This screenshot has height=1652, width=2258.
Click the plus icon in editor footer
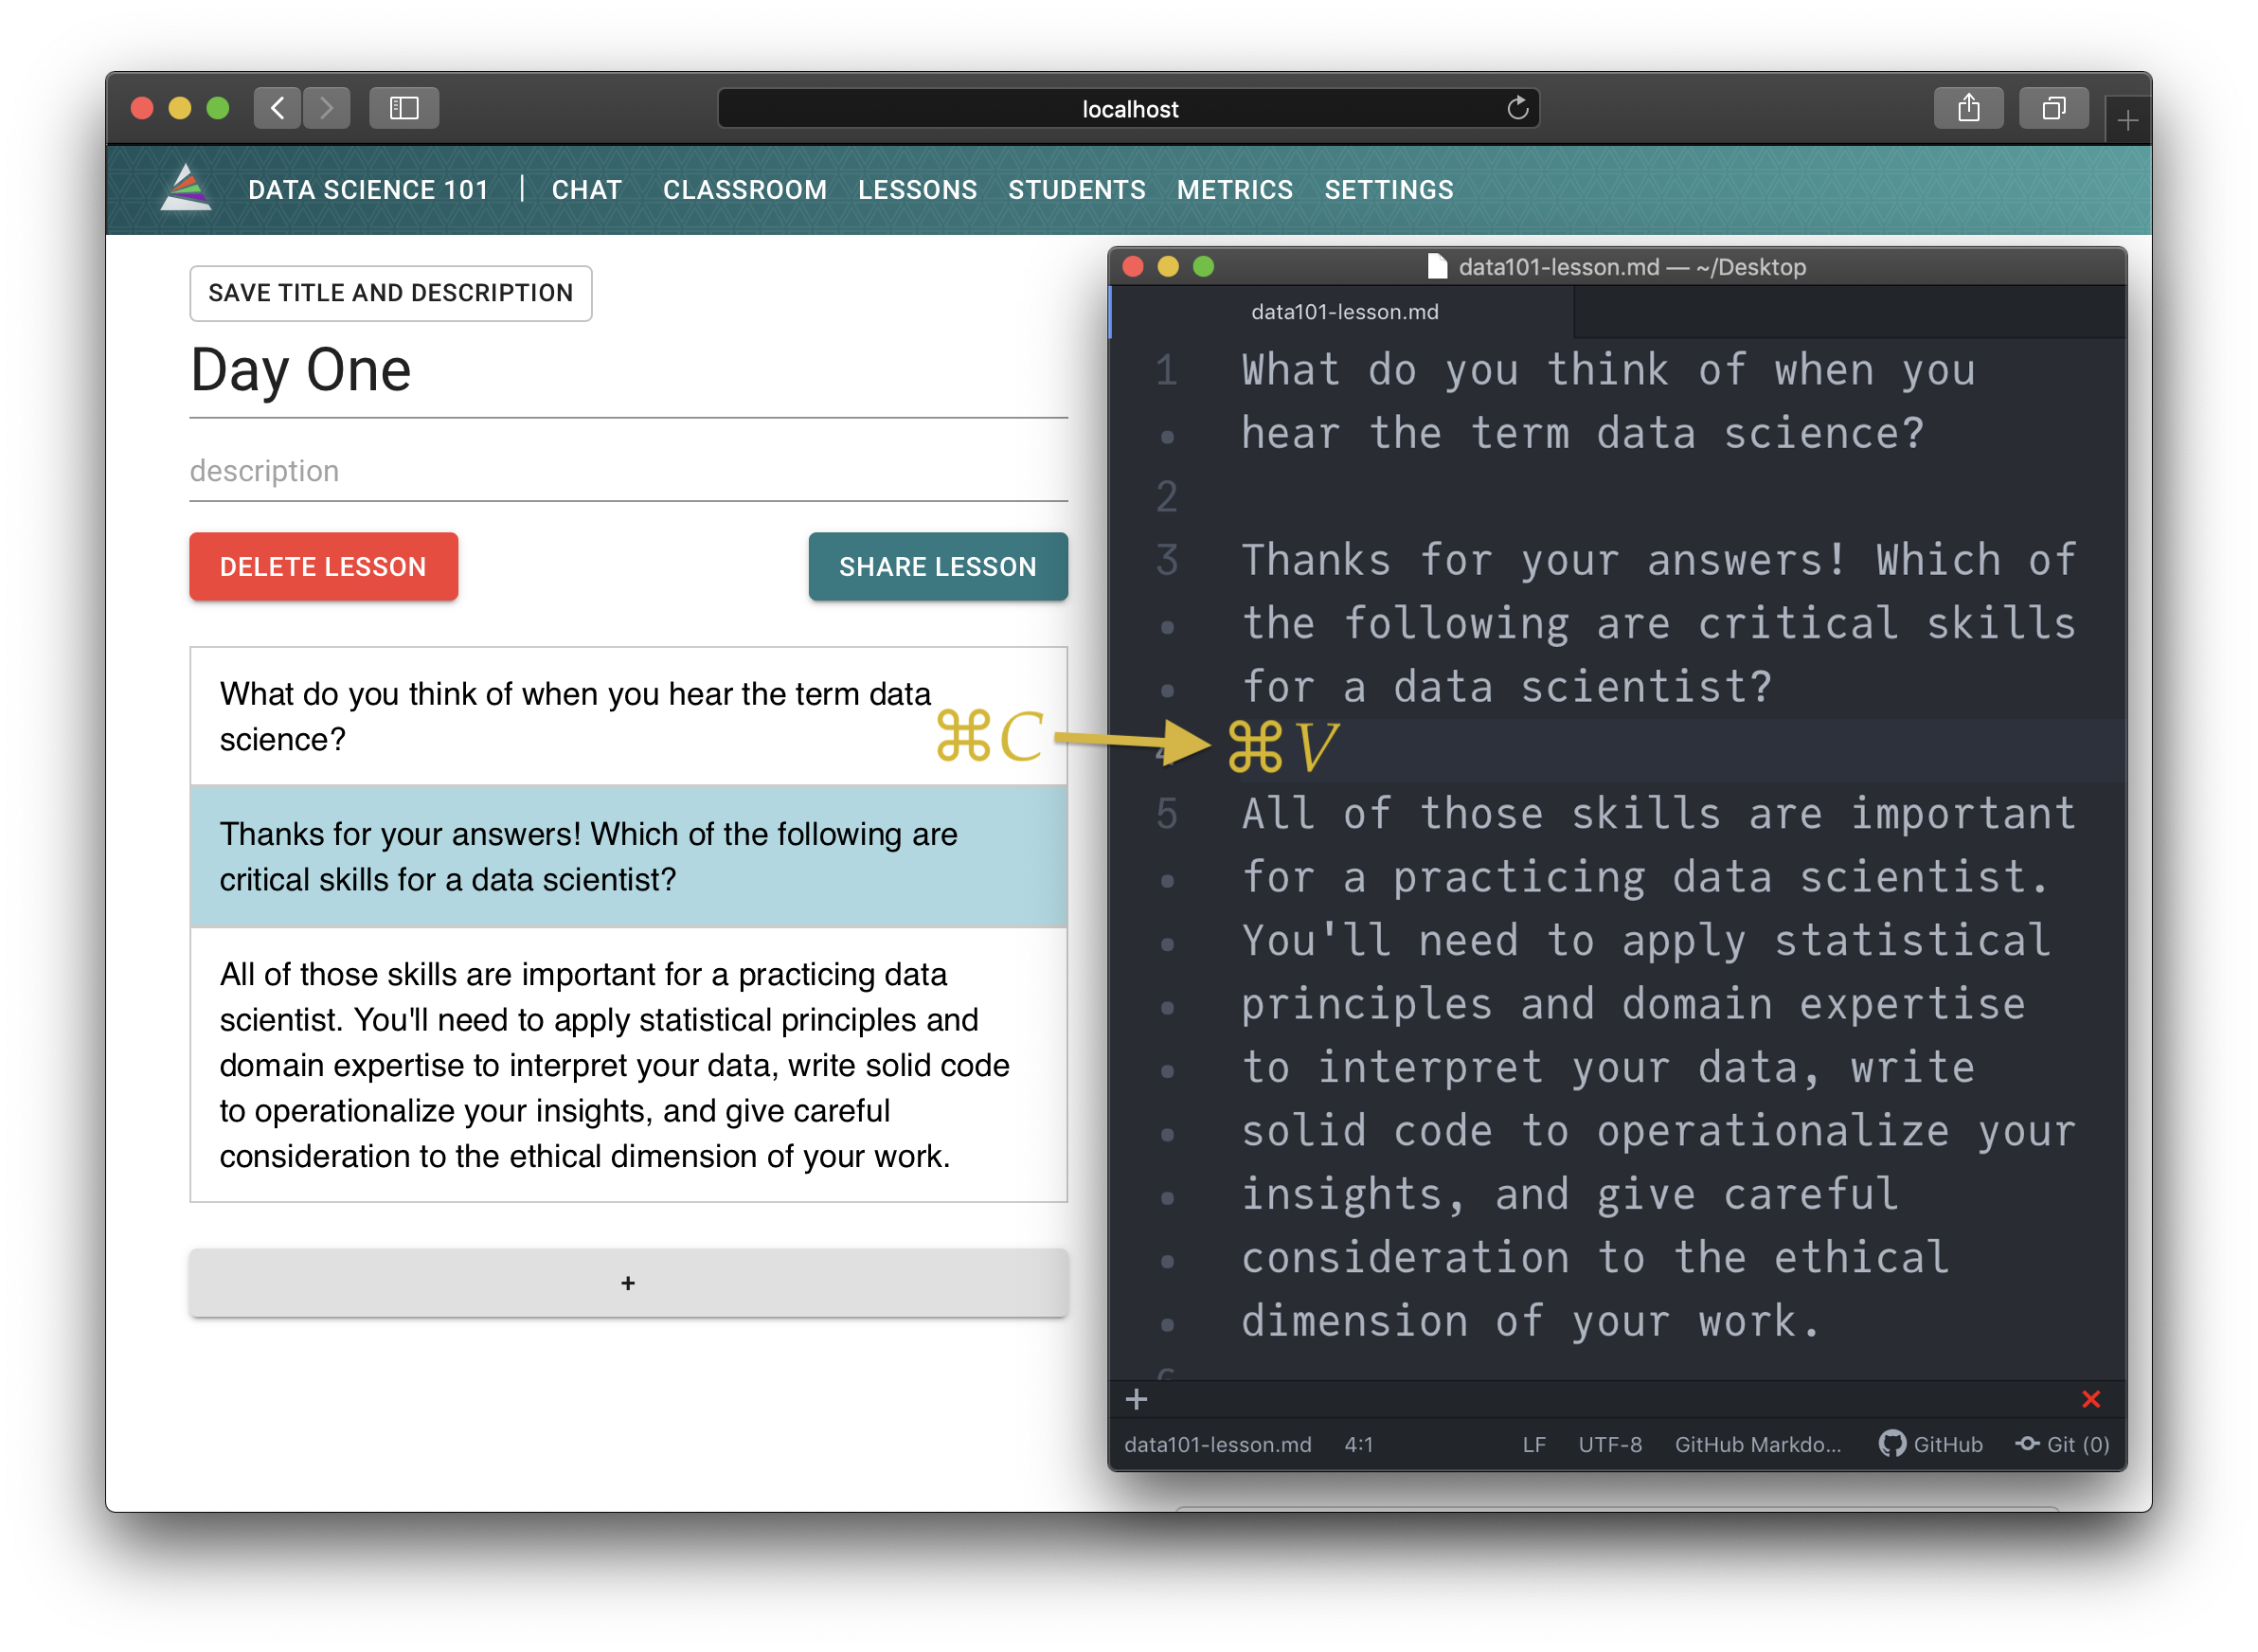(1136, 1399)
